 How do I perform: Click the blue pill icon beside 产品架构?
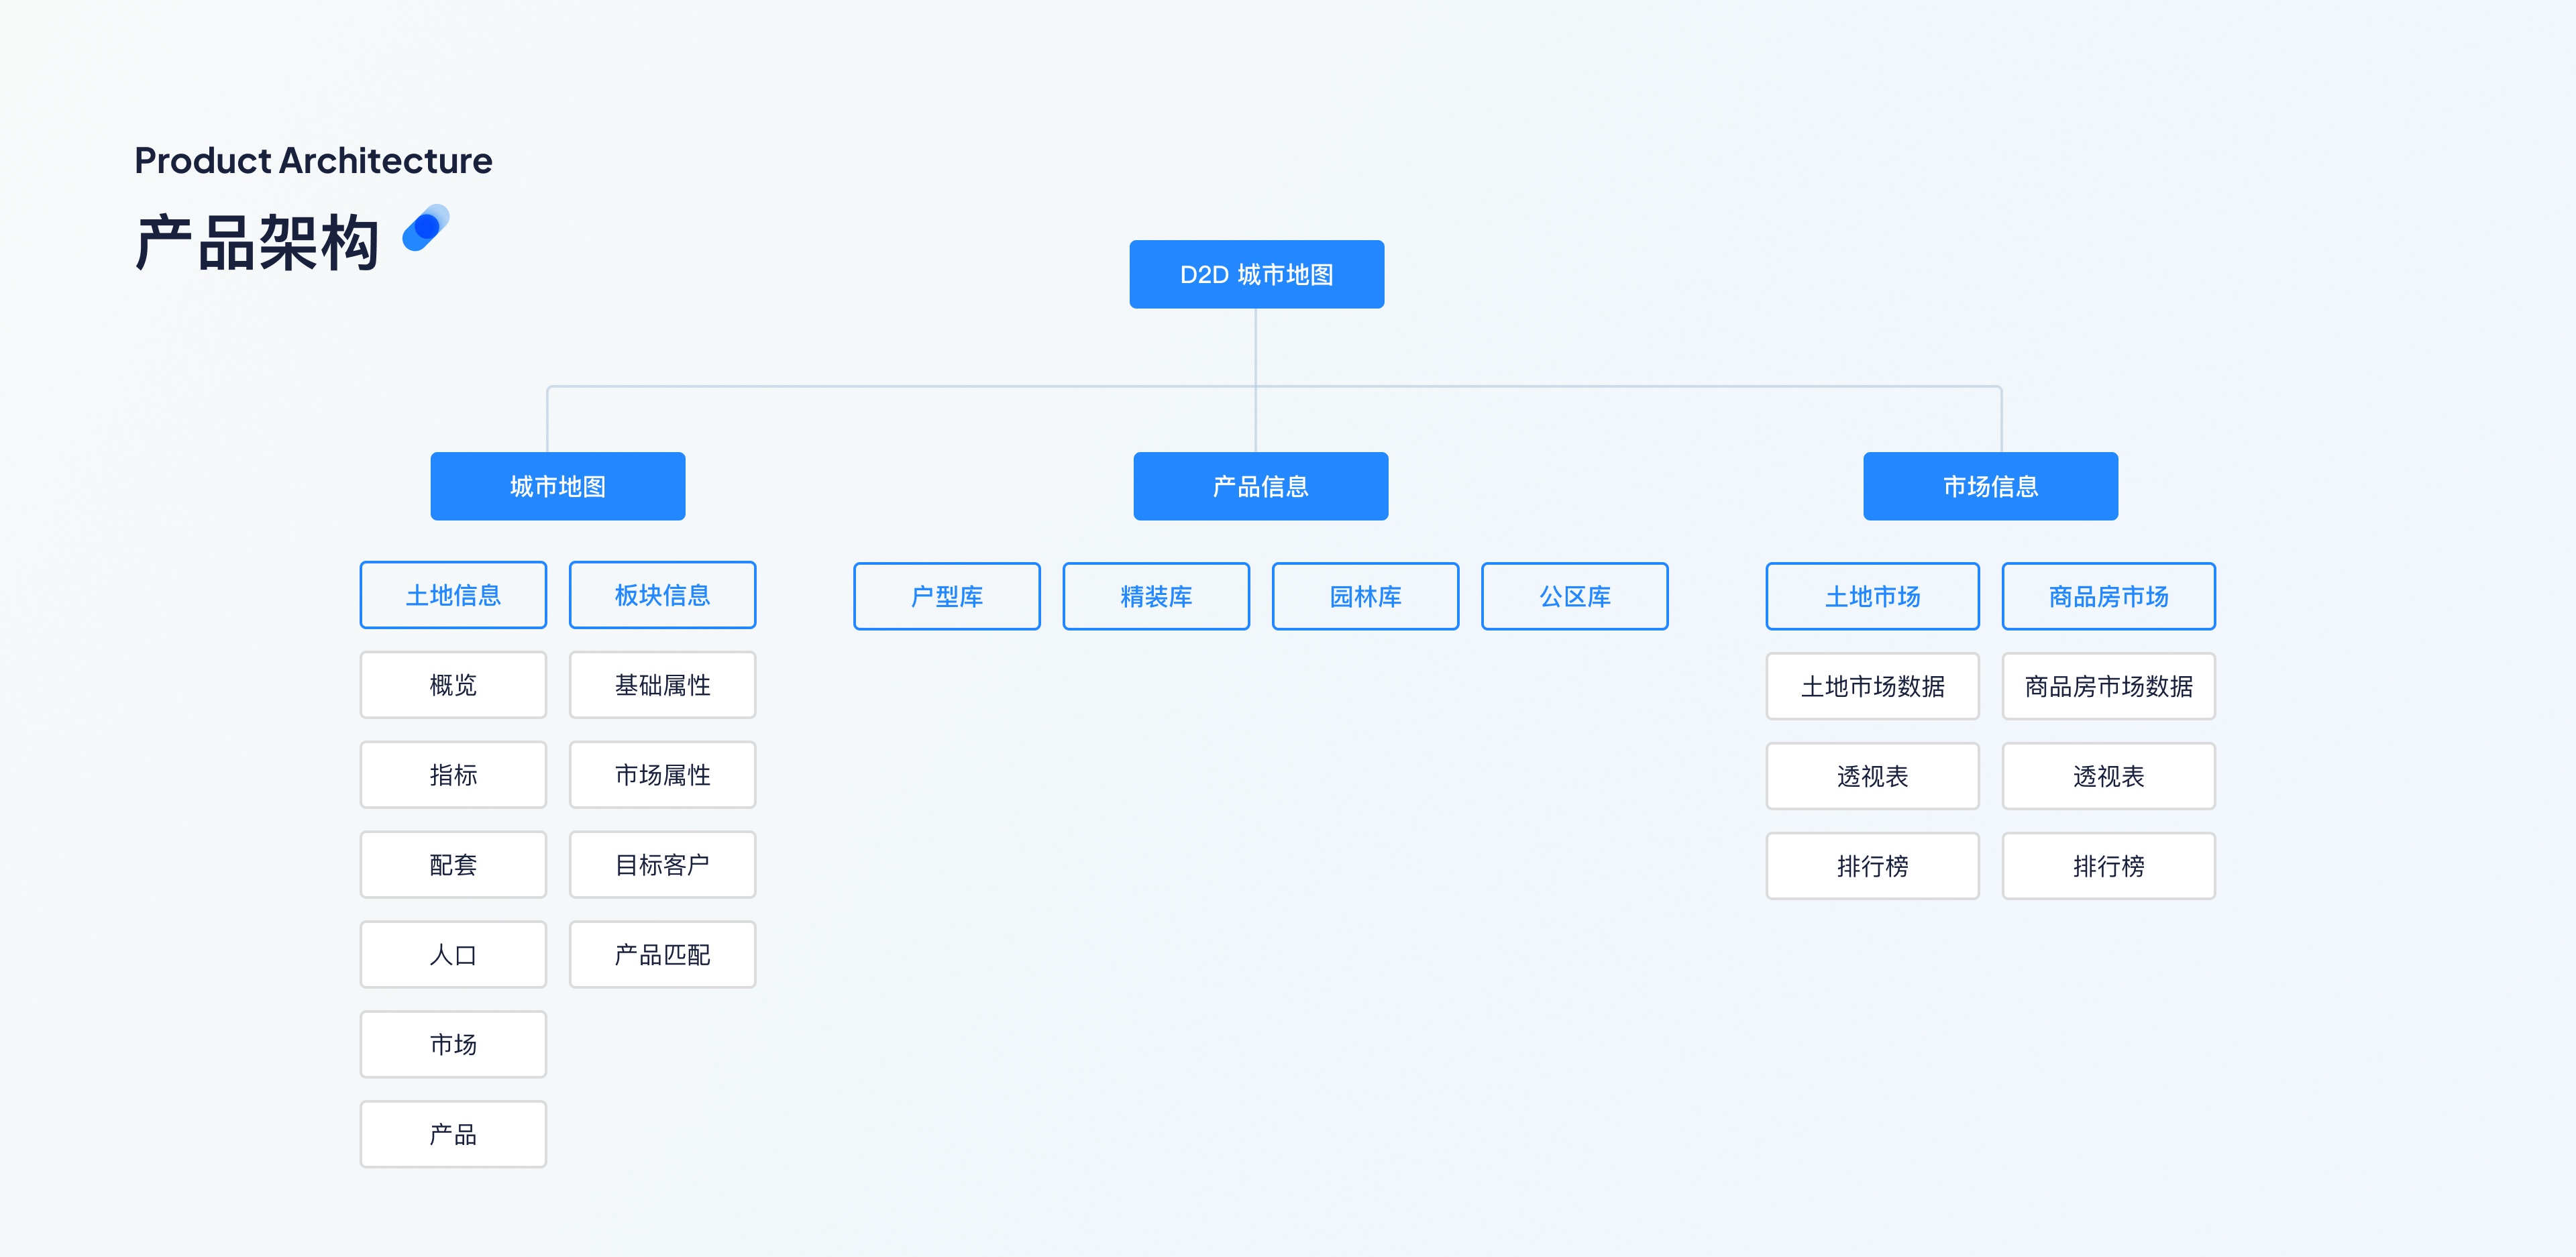coord(426,228)
